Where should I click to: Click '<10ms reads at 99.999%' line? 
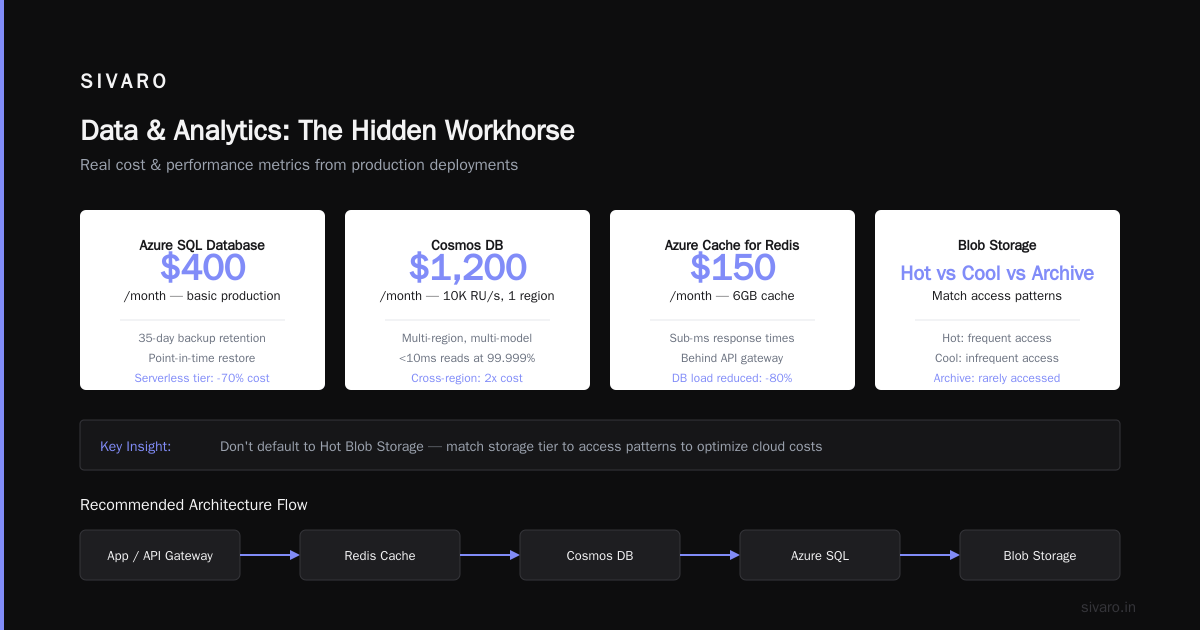pyautogui.click(x=467, y=358)
